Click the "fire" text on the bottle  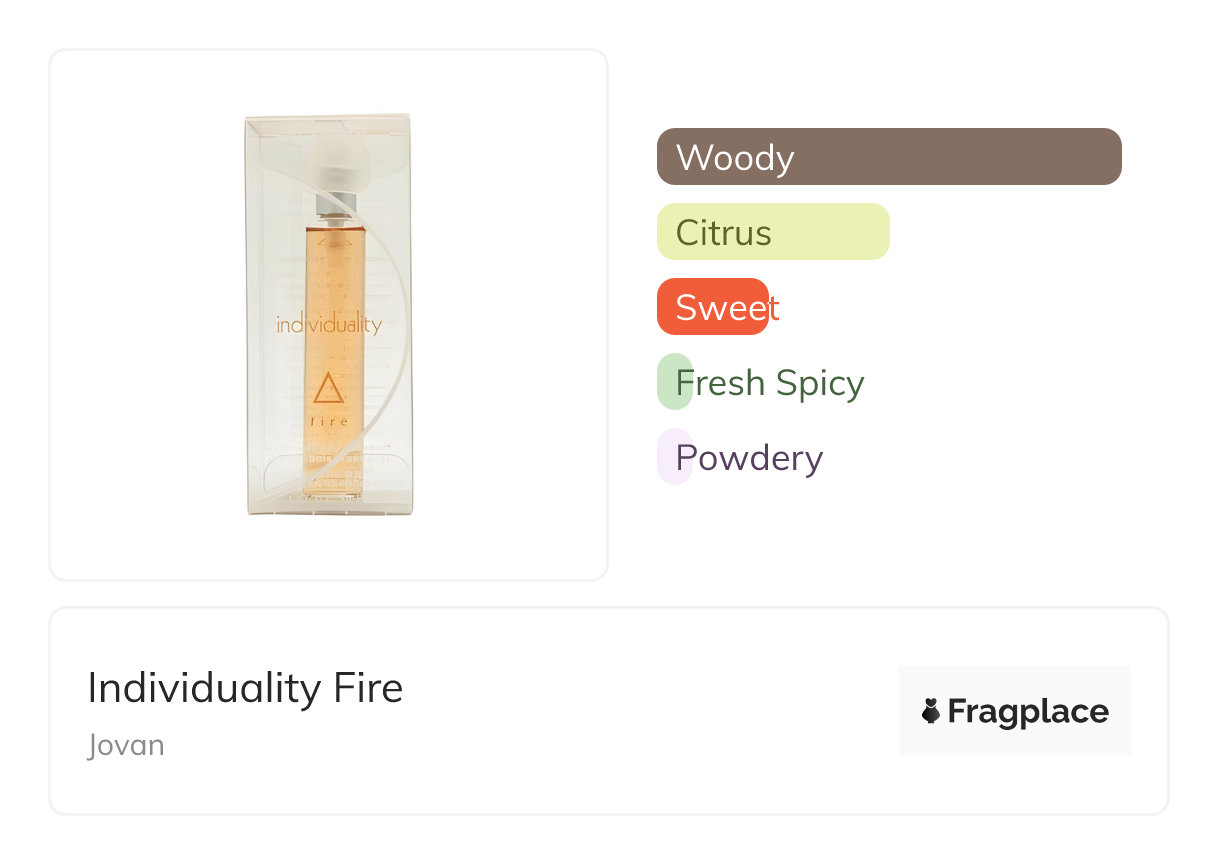[x=330, y=421]
